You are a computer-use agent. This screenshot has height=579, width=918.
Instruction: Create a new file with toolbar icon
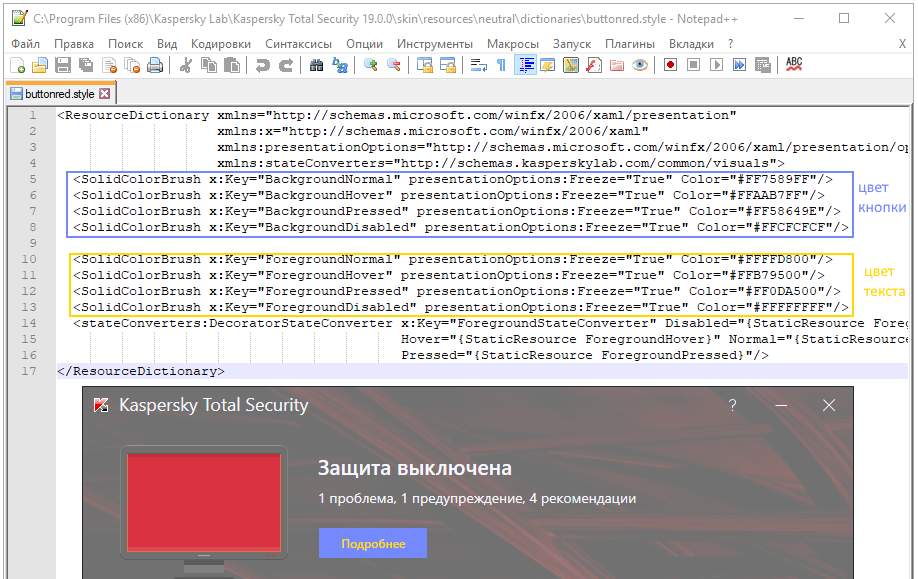point(17,66)
